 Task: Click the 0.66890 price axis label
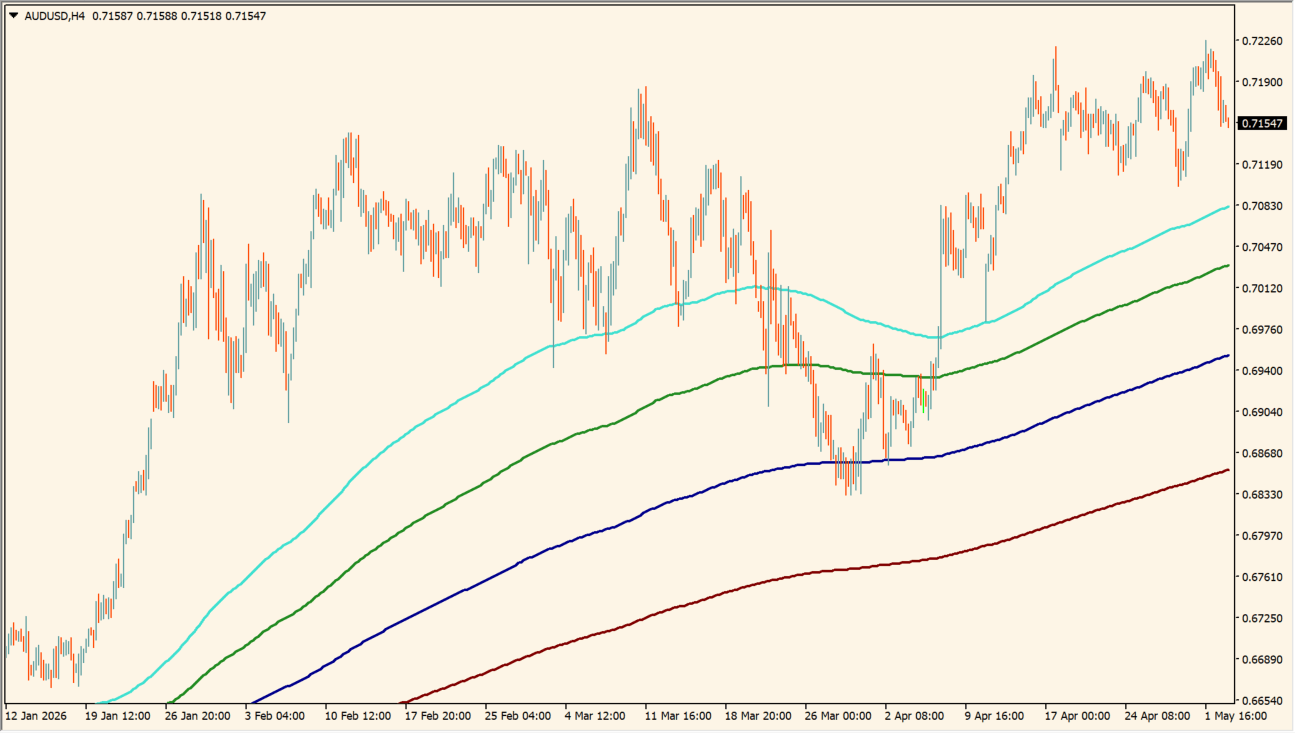click(x=1262, y=660)
